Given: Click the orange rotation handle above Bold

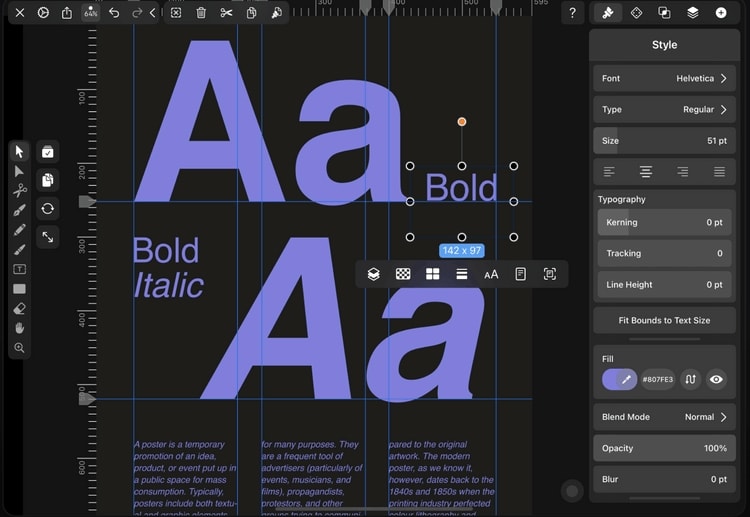Looking at the screenshot, I should pyautogui.click(x=462, y=122).
